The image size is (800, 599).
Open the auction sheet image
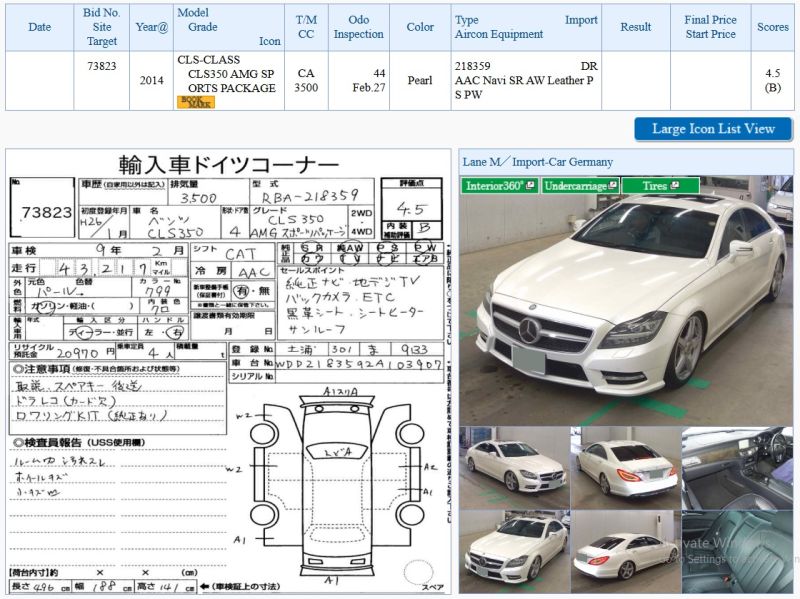click(228, 371)
